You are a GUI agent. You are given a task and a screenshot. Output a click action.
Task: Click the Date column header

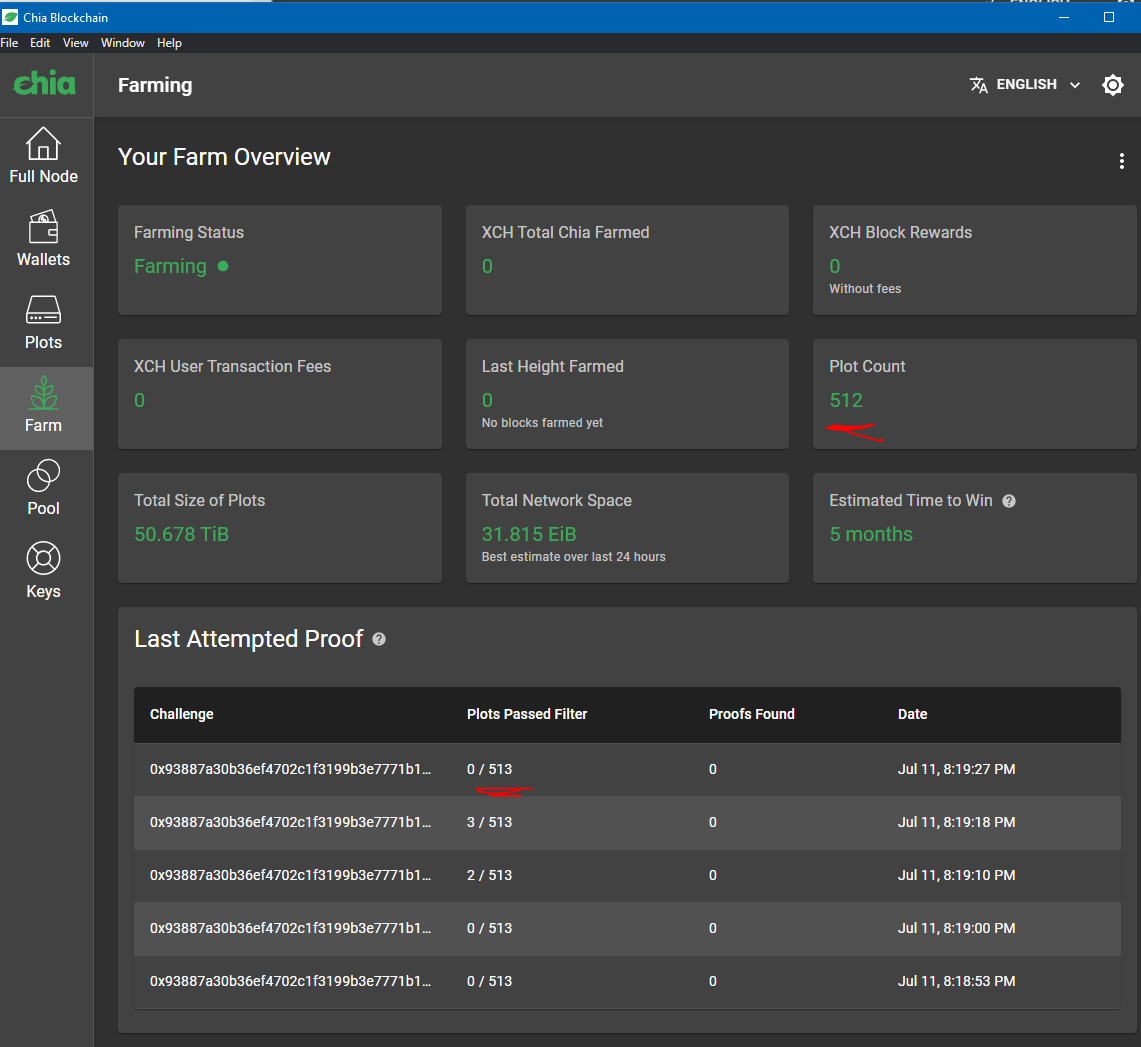pyautogui.click(x=913, y=714)
